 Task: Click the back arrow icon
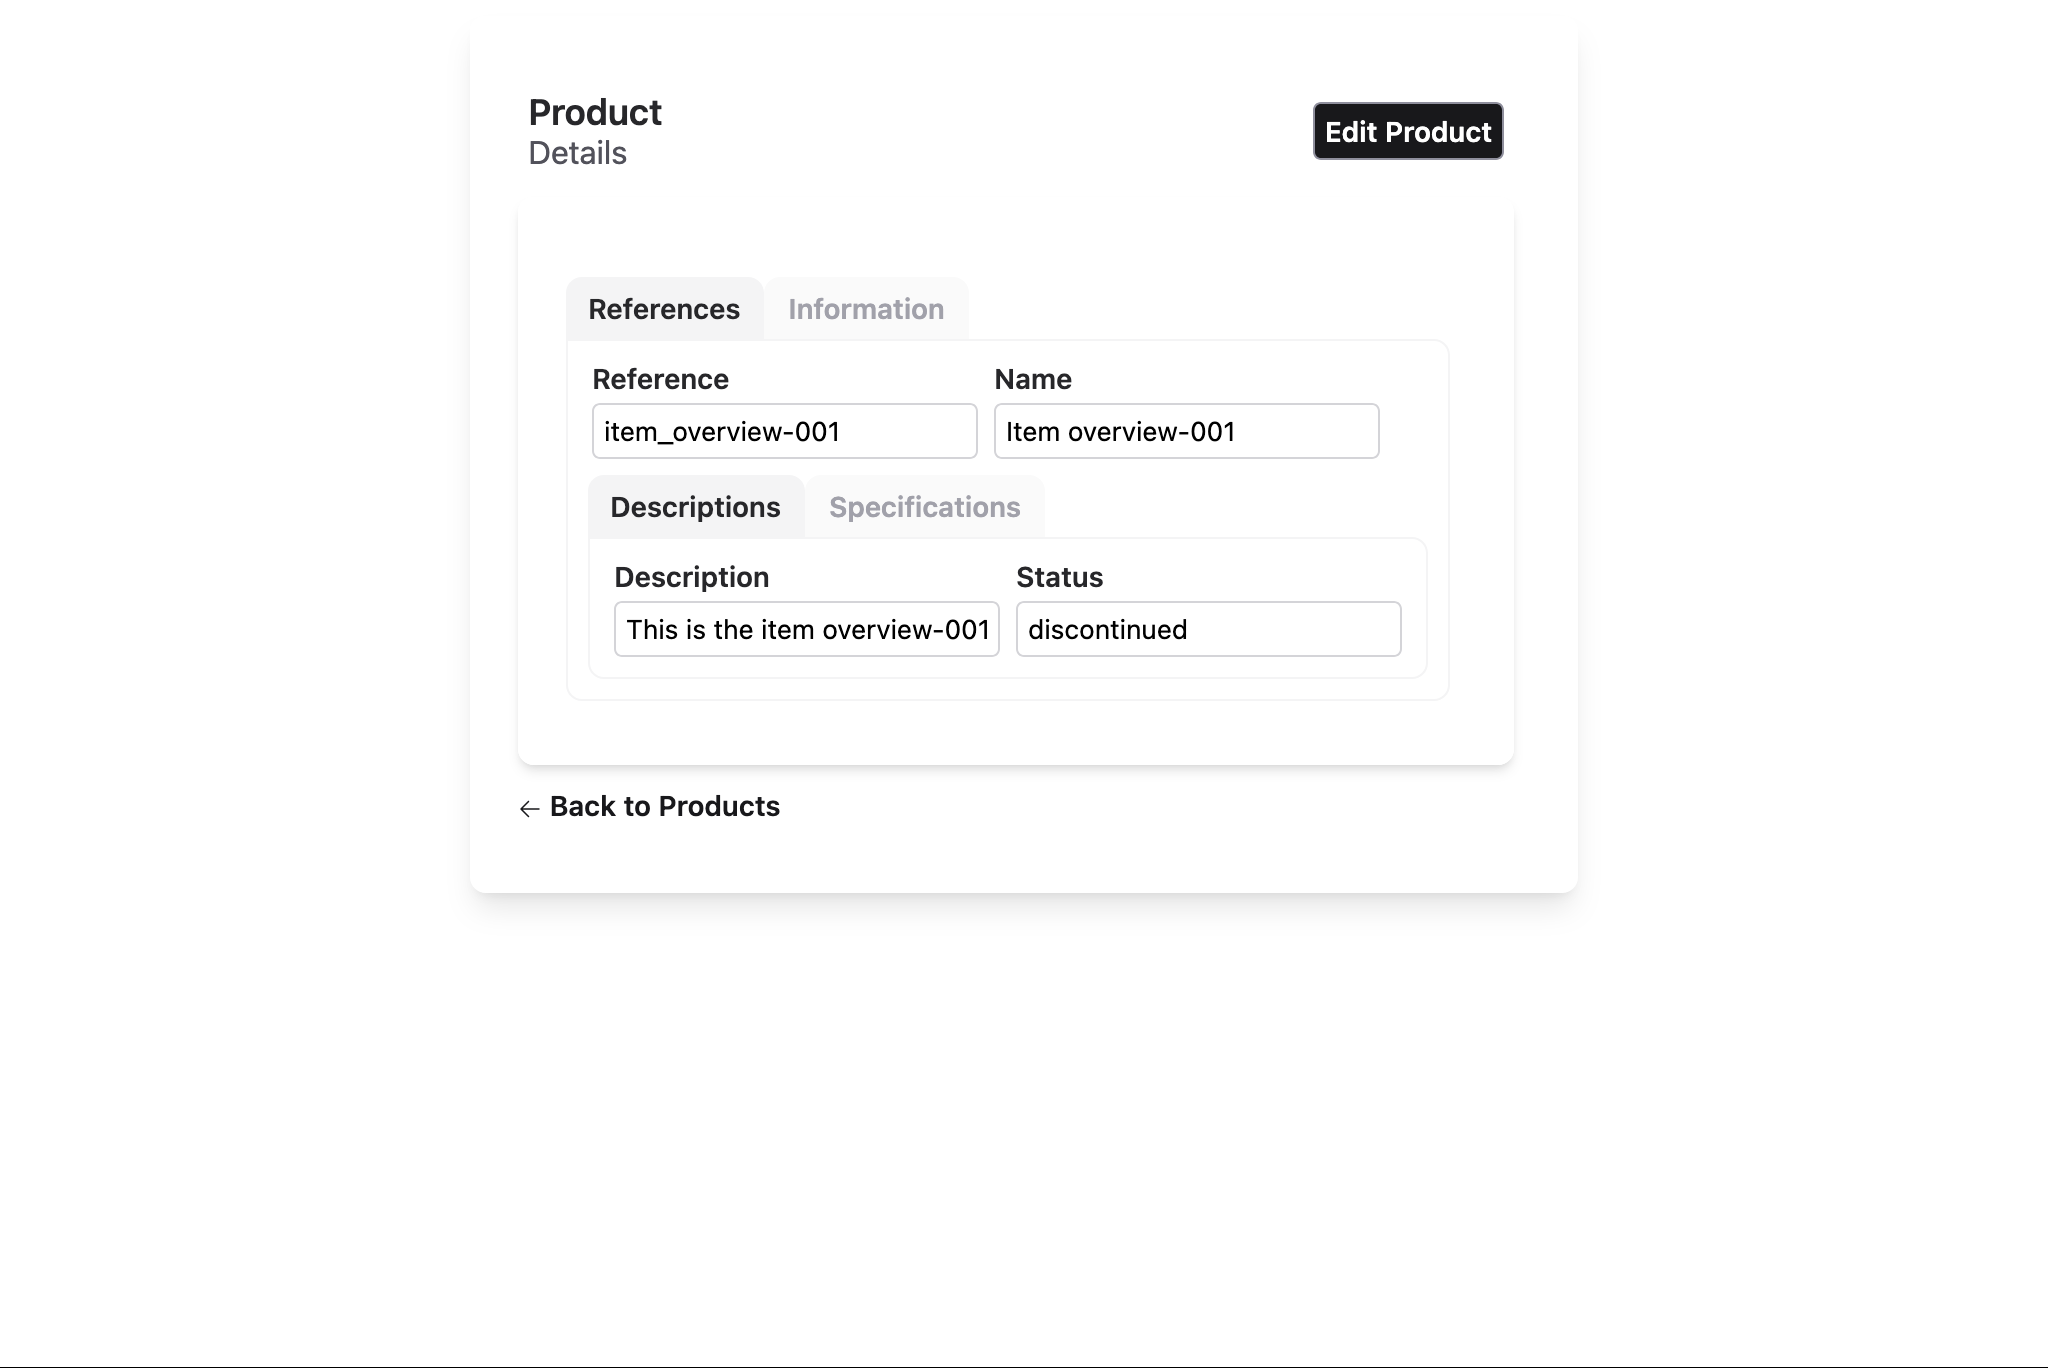click(x=530, y=808)
